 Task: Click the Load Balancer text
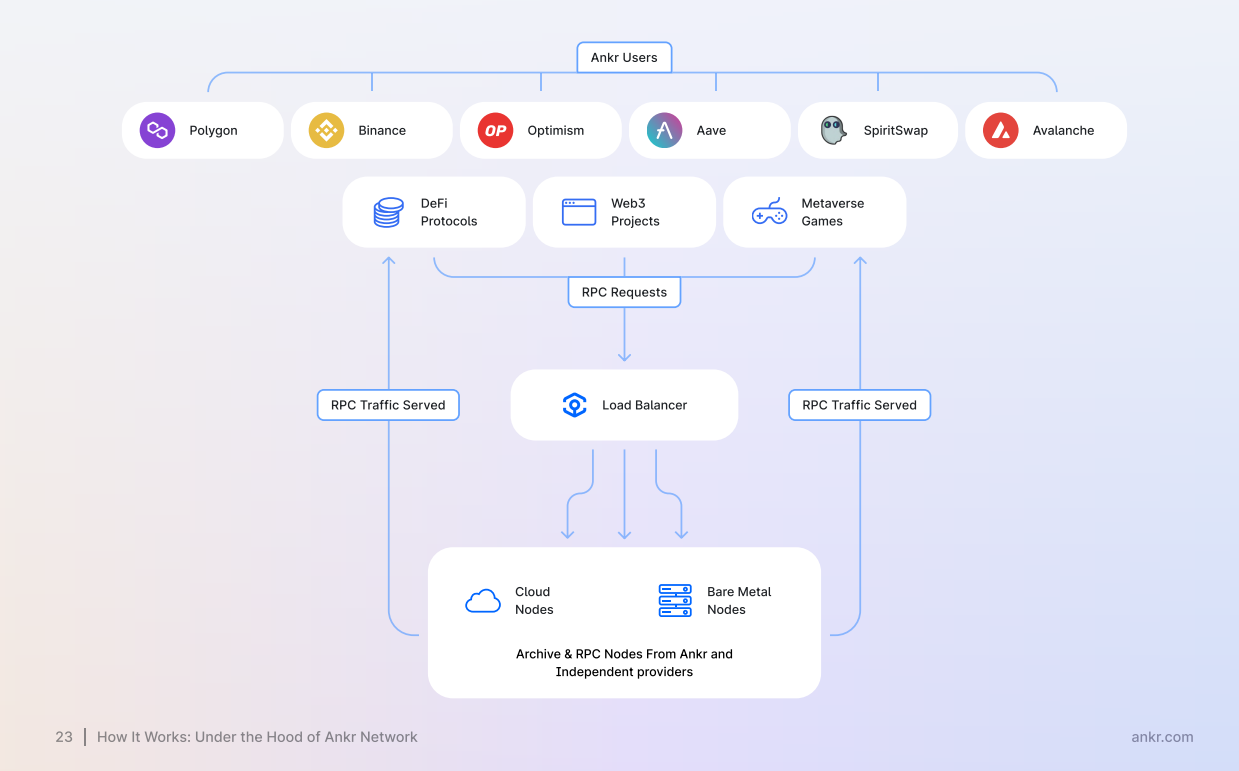pyautogui.click(x=644, y=405)
